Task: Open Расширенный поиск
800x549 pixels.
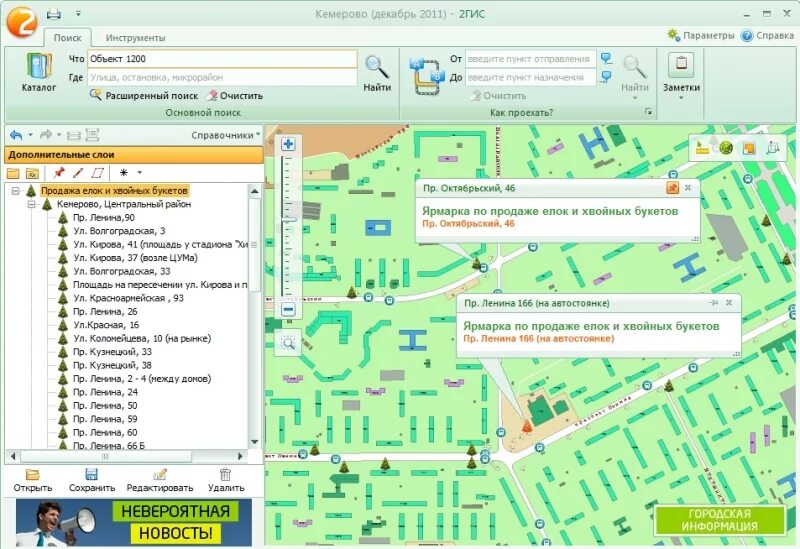Action: point(144,95)
